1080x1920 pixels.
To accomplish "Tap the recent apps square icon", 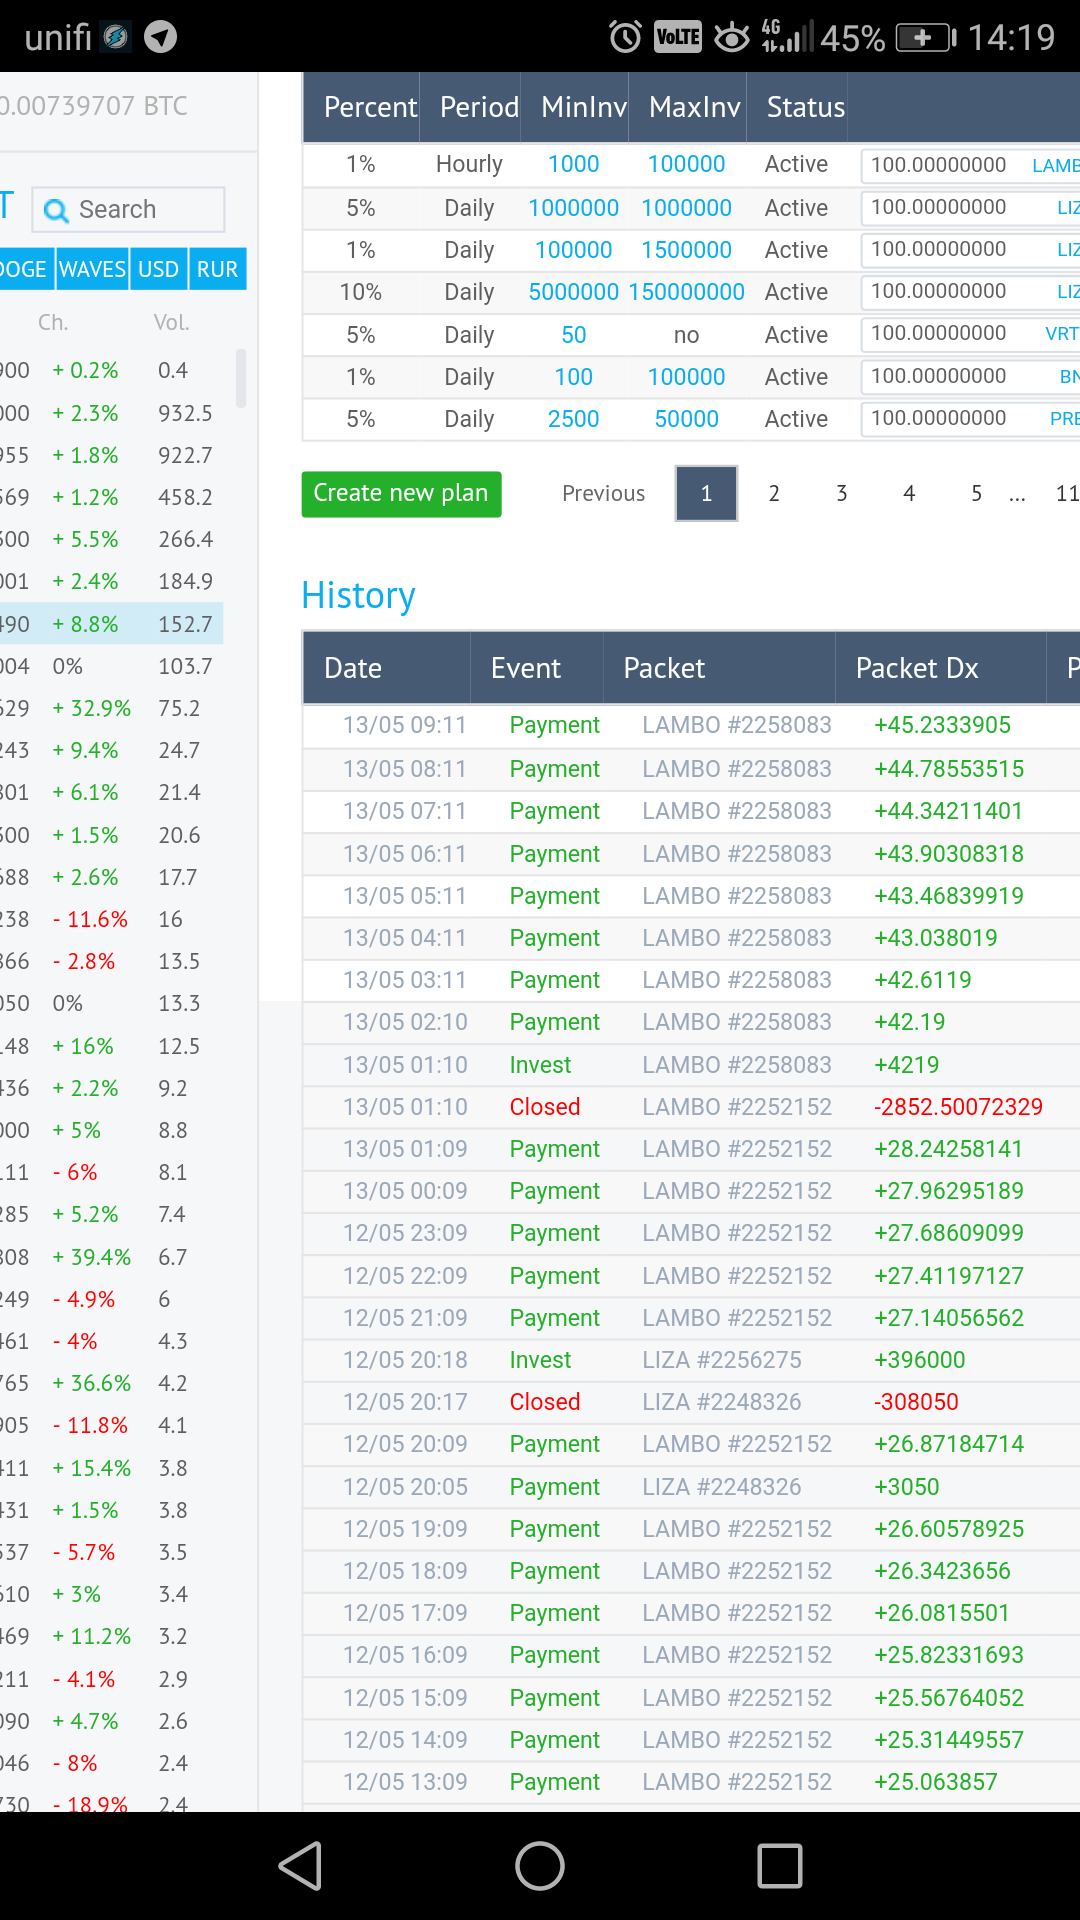I will (x=780, y=1866).
